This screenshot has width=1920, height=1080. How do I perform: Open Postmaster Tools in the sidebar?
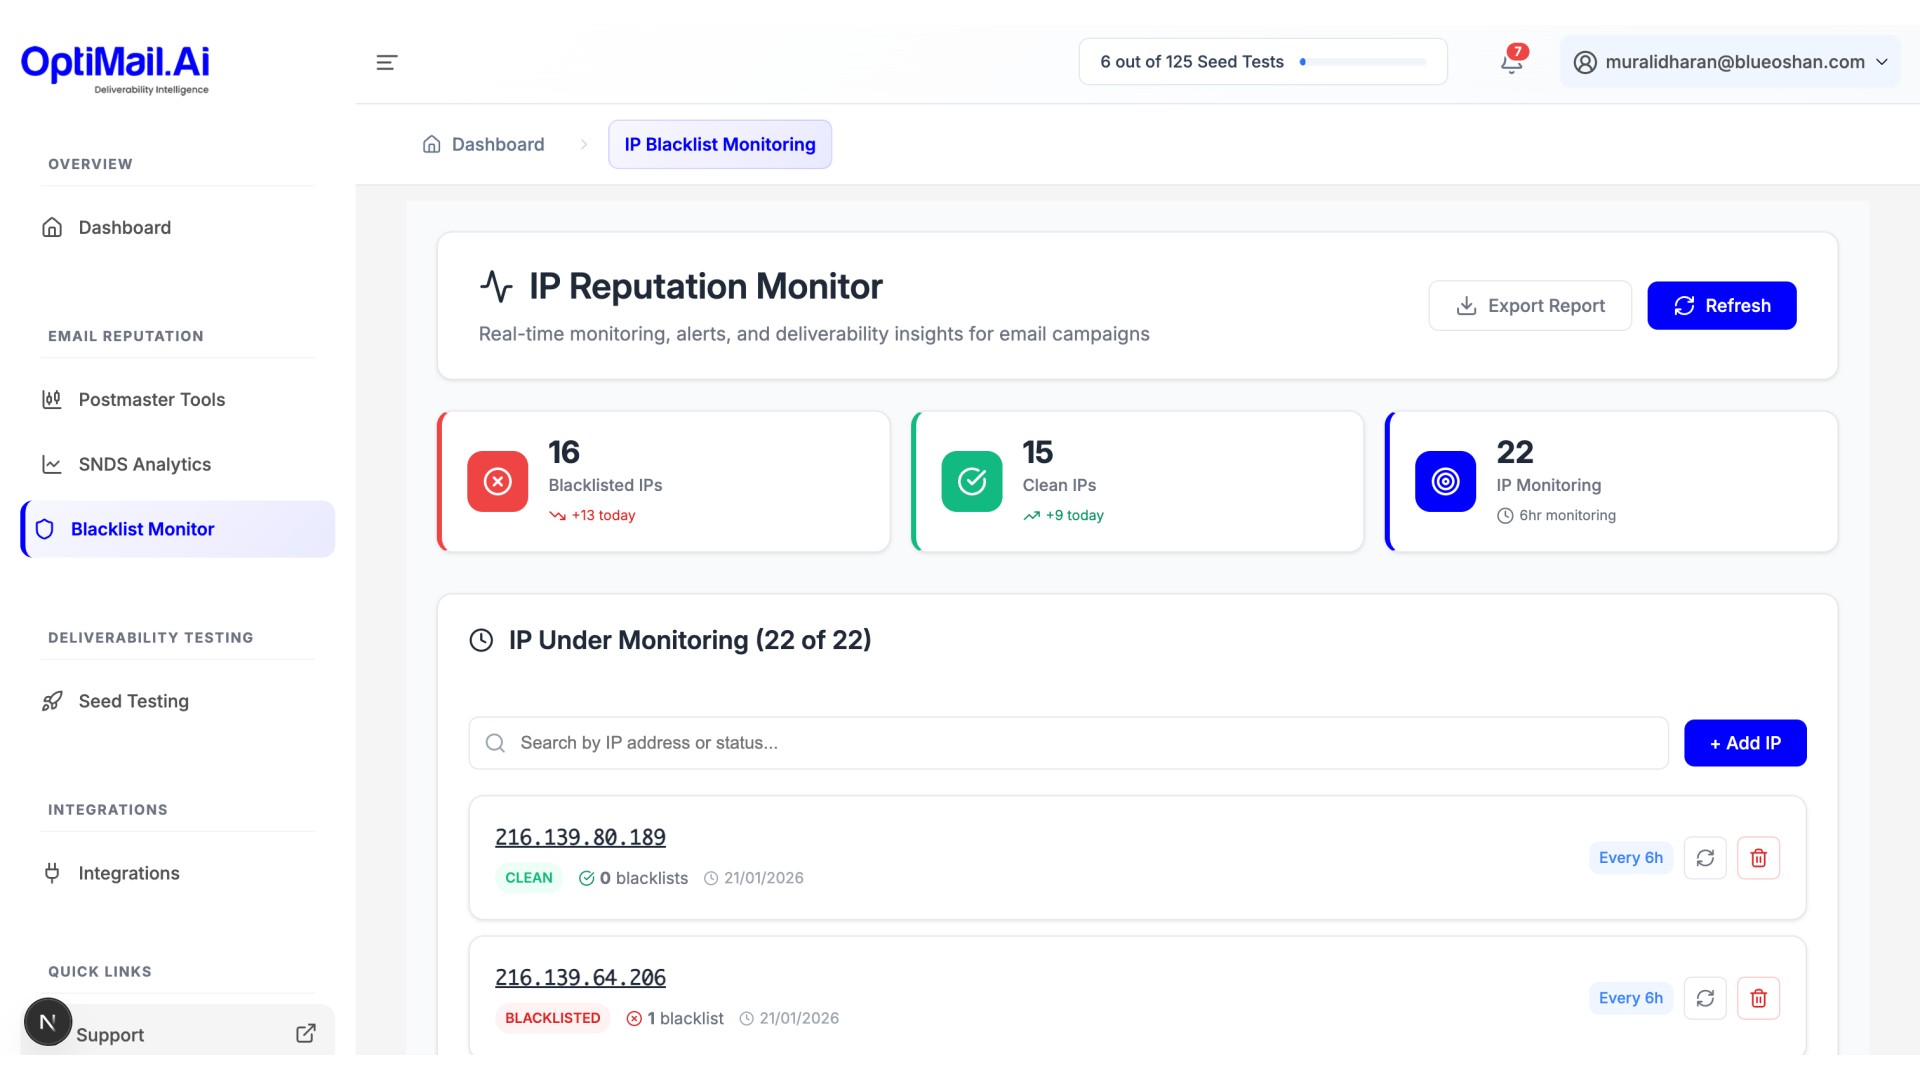[x=151, y=399]
